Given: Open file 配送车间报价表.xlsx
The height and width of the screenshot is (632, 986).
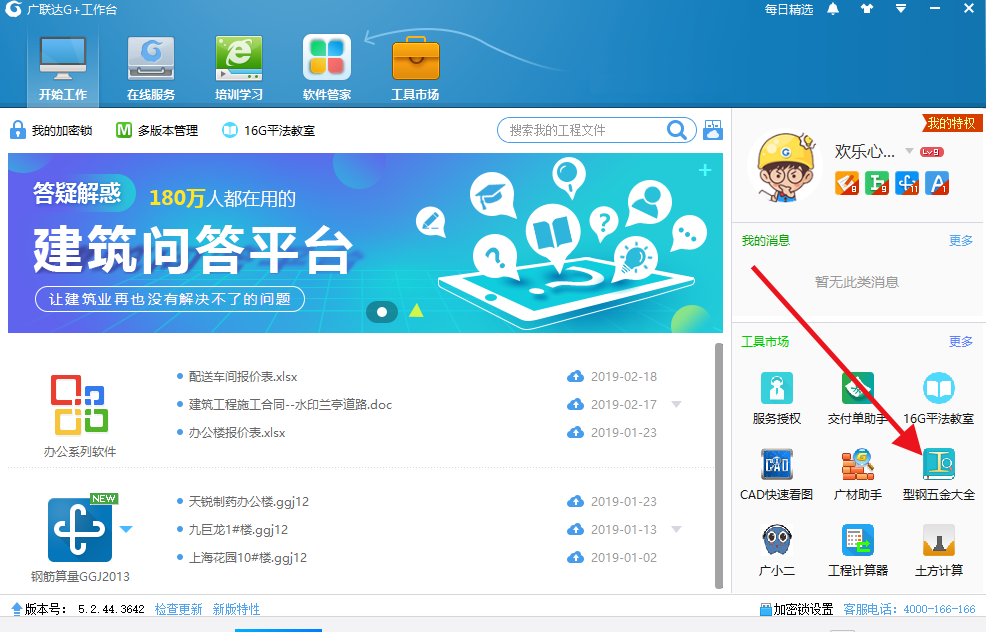Looking at the screenshot, I should [x=243, y=377].
